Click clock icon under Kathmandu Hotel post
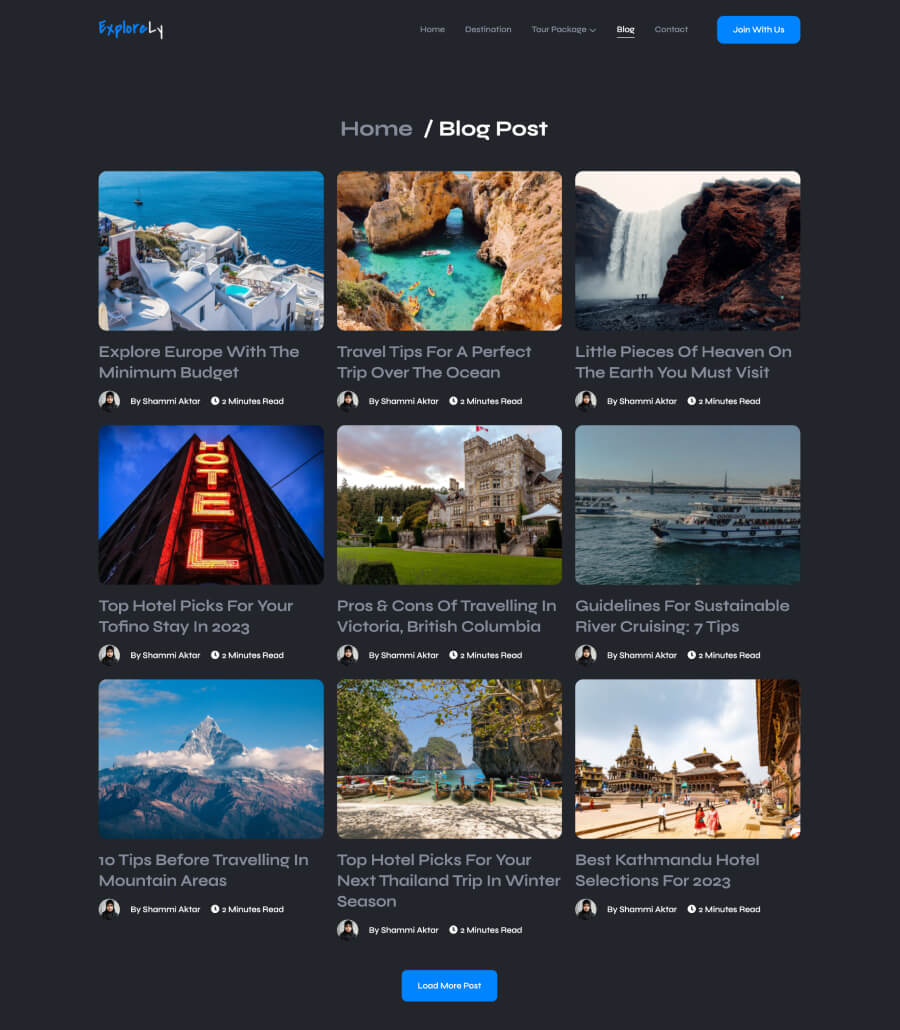Viewport: 900px width, 1030px height. click(x=692, y=909)
